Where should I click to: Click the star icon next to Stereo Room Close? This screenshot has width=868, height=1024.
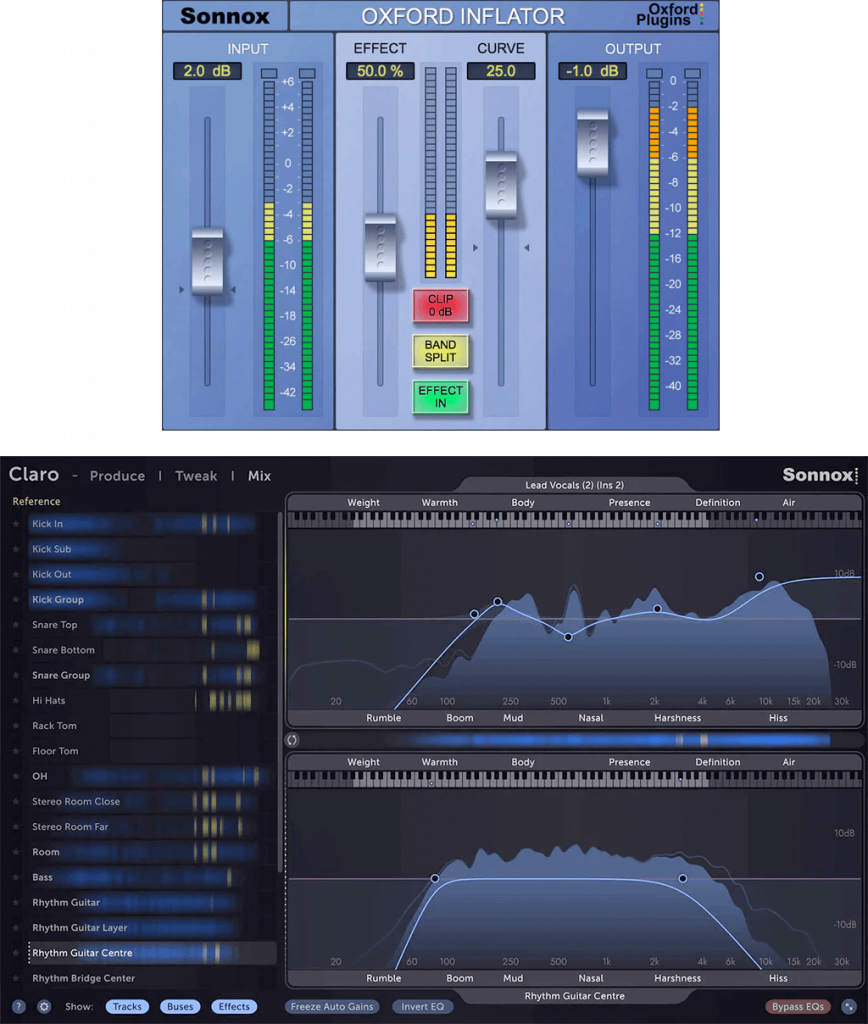(x=16, y=801)
